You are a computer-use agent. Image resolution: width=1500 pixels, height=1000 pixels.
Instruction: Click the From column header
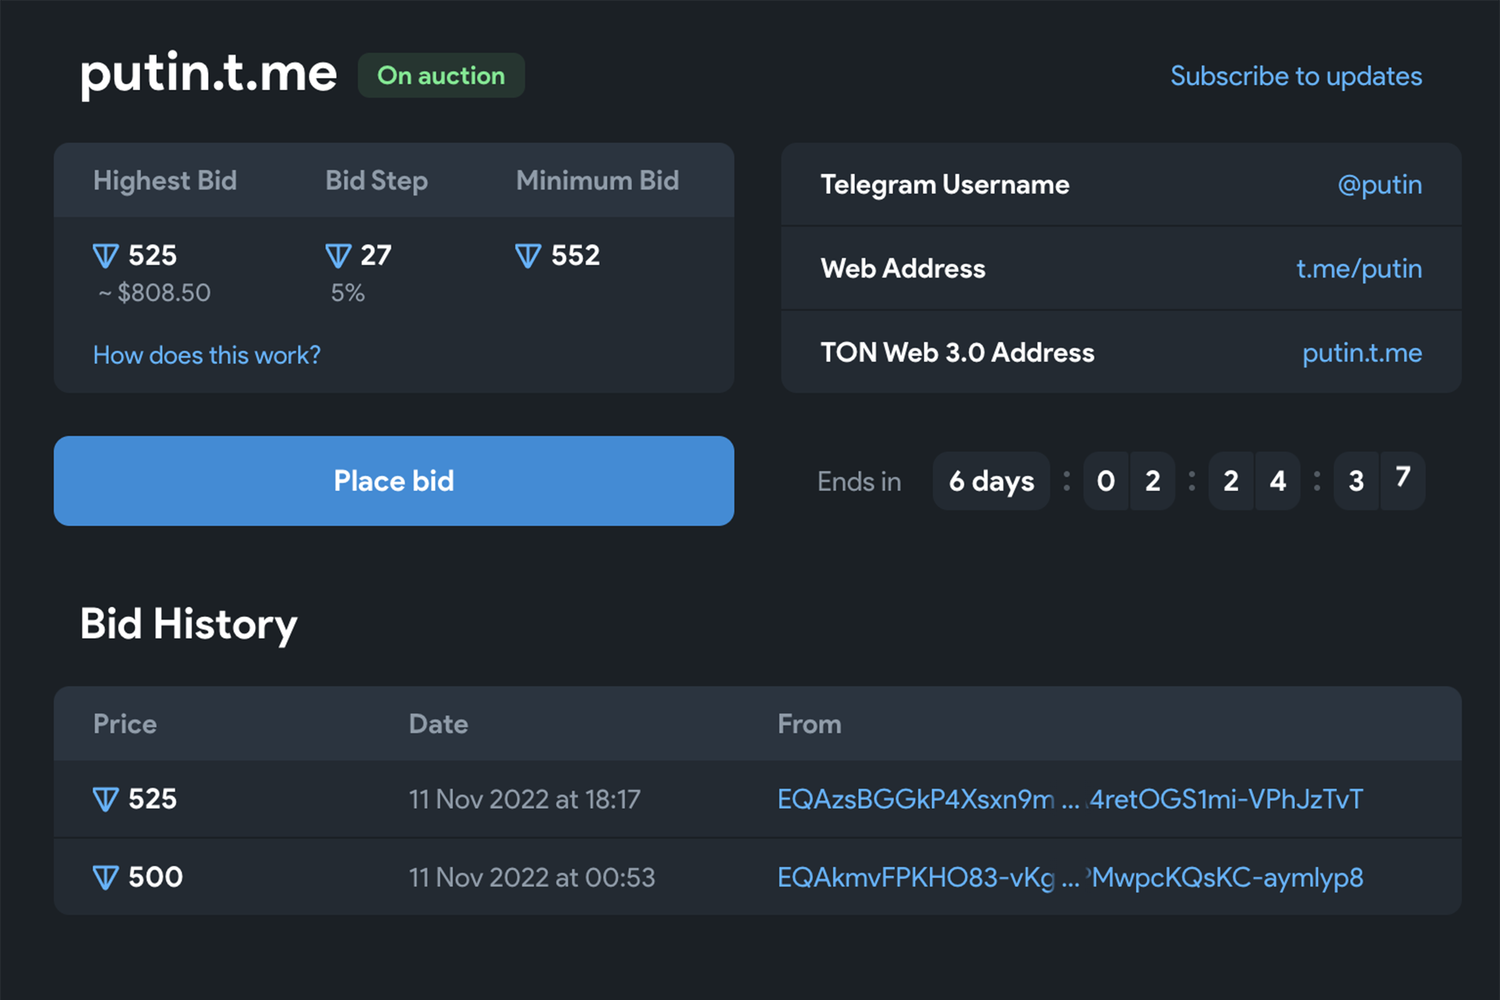(x=809, y=724)
